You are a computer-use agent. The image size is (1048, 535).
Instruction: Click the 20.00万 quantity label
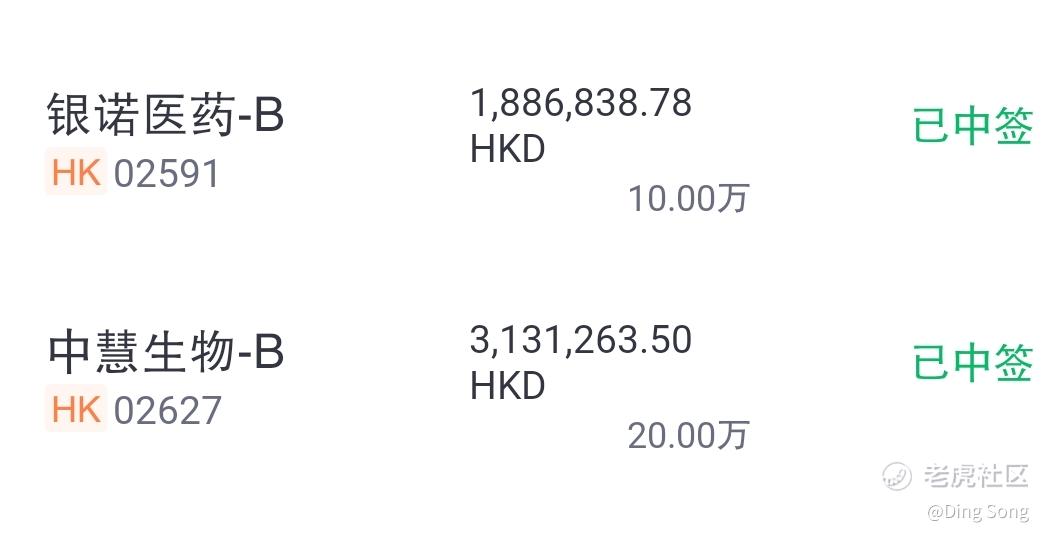[x=688, y=435]
